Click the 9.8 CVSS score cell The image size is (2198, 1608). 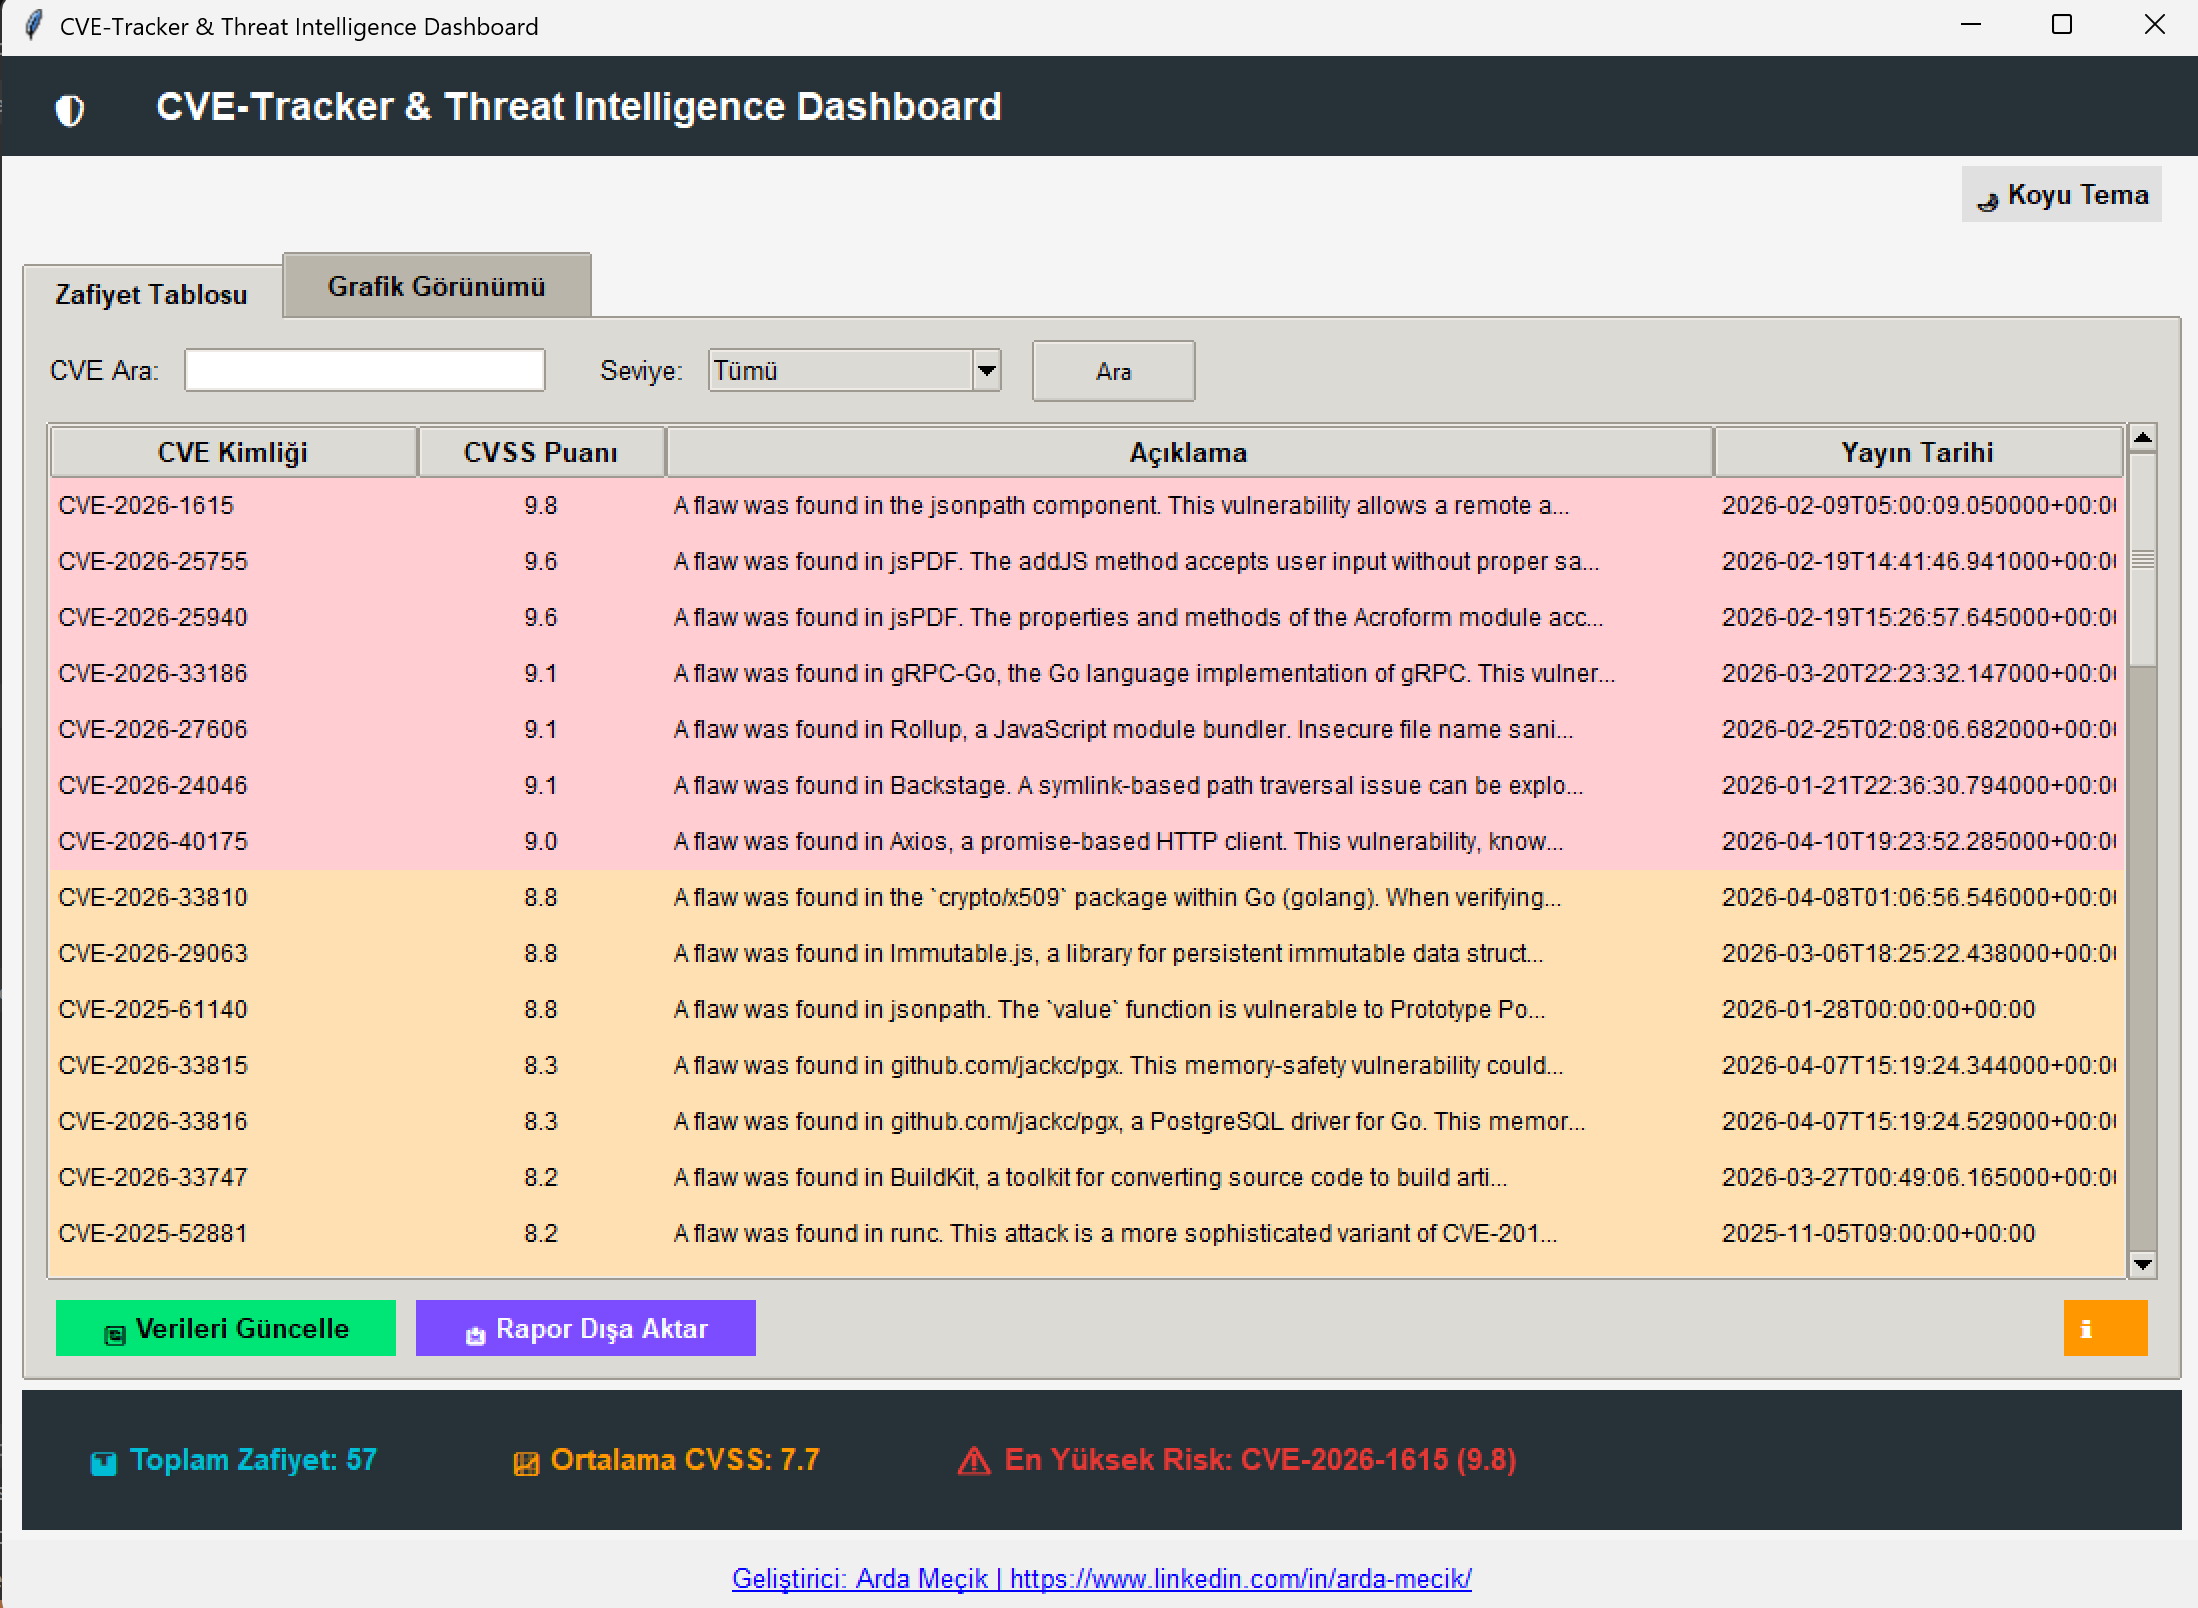point(541,505)
